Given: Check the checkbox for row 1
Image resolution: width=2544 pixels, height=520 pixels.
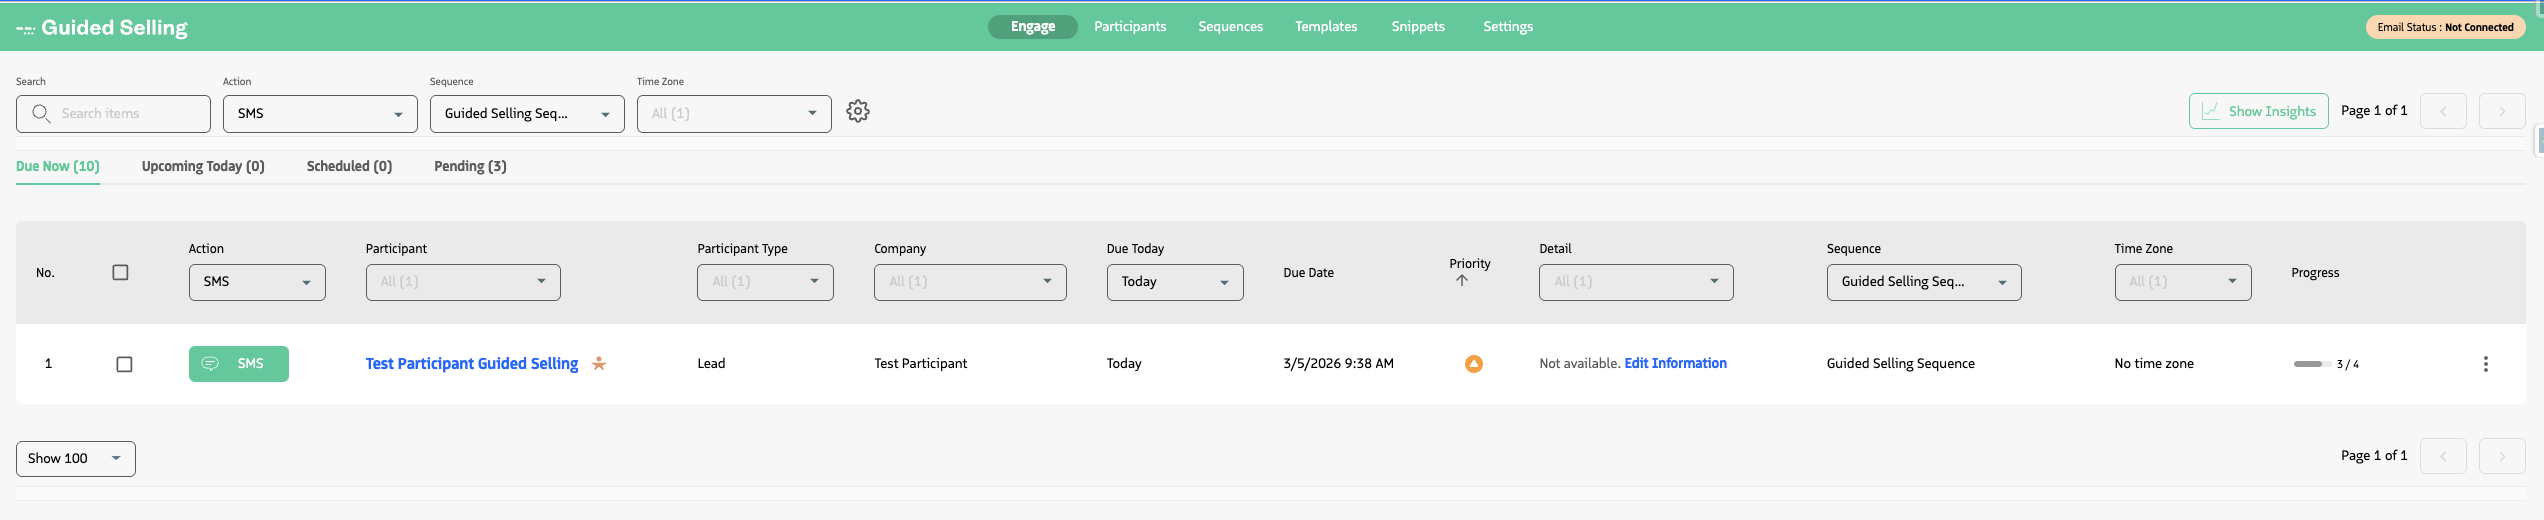Looking at the screenshot, I should coord(124,364).
